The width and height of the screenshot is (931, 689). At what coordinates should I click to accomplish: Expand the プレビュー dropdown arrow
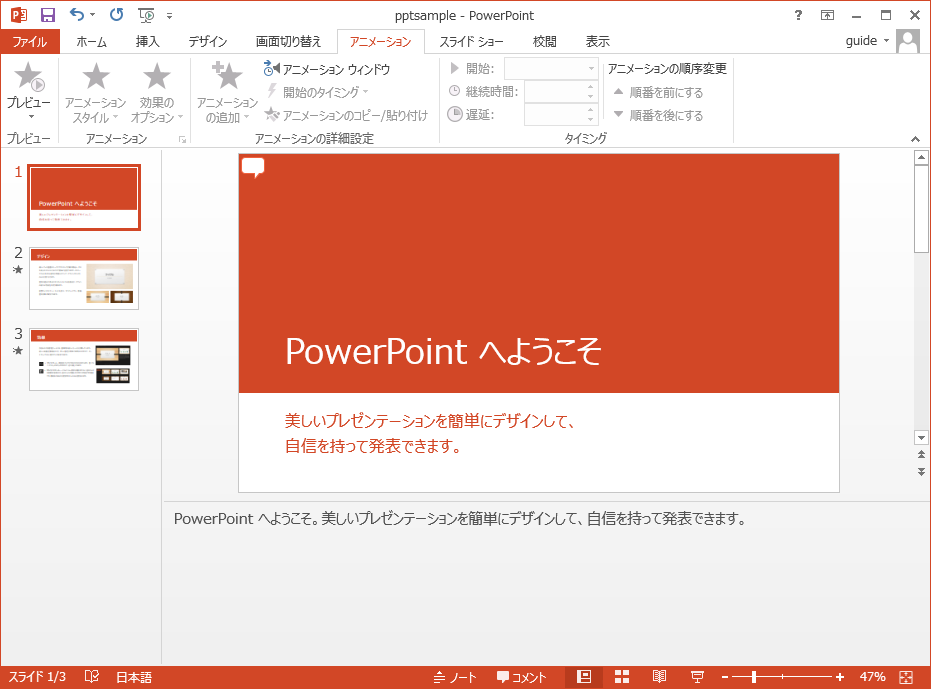click(31, 116)
